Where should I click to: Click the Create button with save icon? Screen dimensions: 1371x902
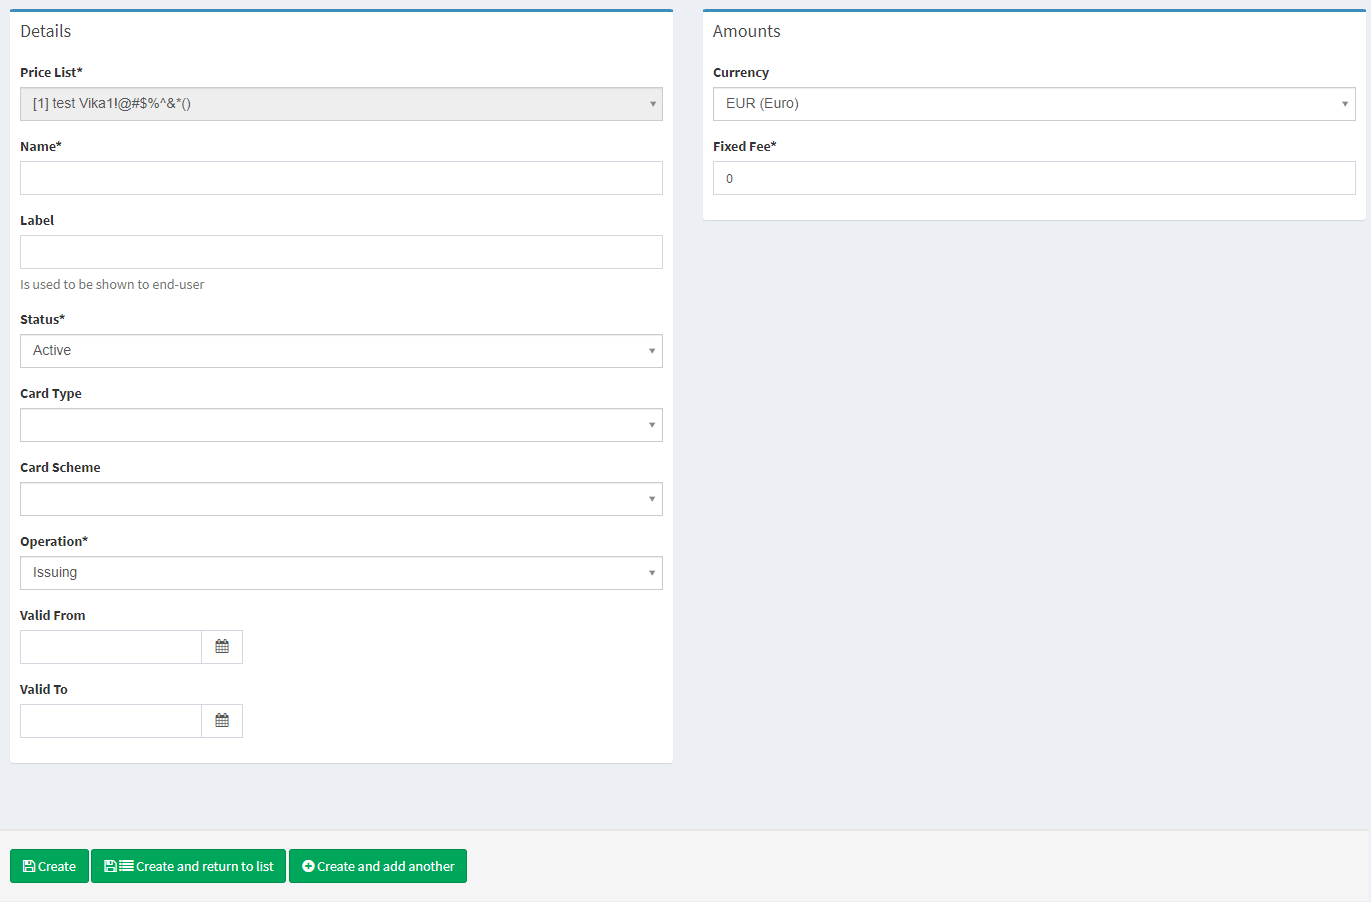point(49,866)
